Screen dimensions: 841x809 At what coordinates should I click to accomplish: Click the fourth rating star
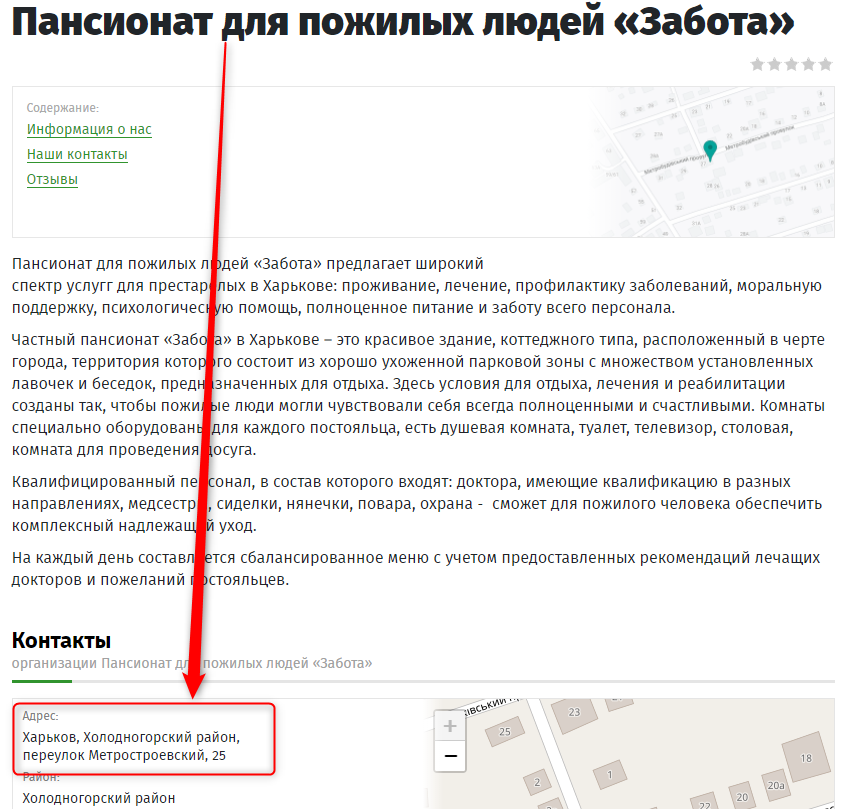point(808,64)
